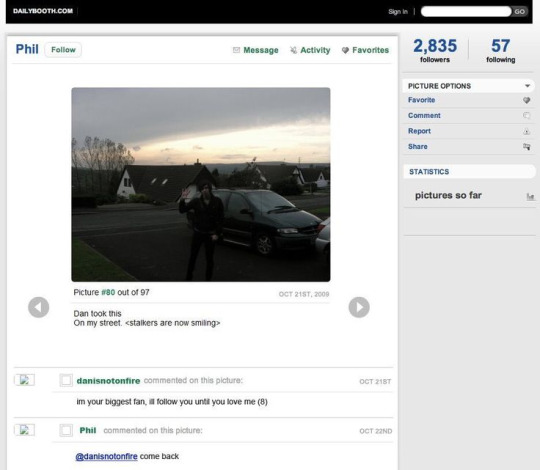Image resolution: width=540 pixels, height=470 pixels.
Task: Click the 'OCT 22ND' comment date
Action: tap(376, 431)
